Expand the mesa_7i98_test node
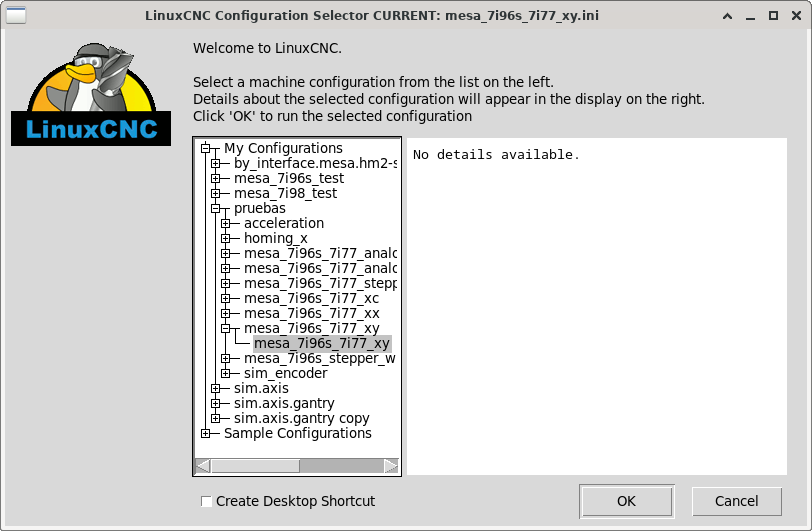This screenshot has width=812, height=531. tap(215, 193)
